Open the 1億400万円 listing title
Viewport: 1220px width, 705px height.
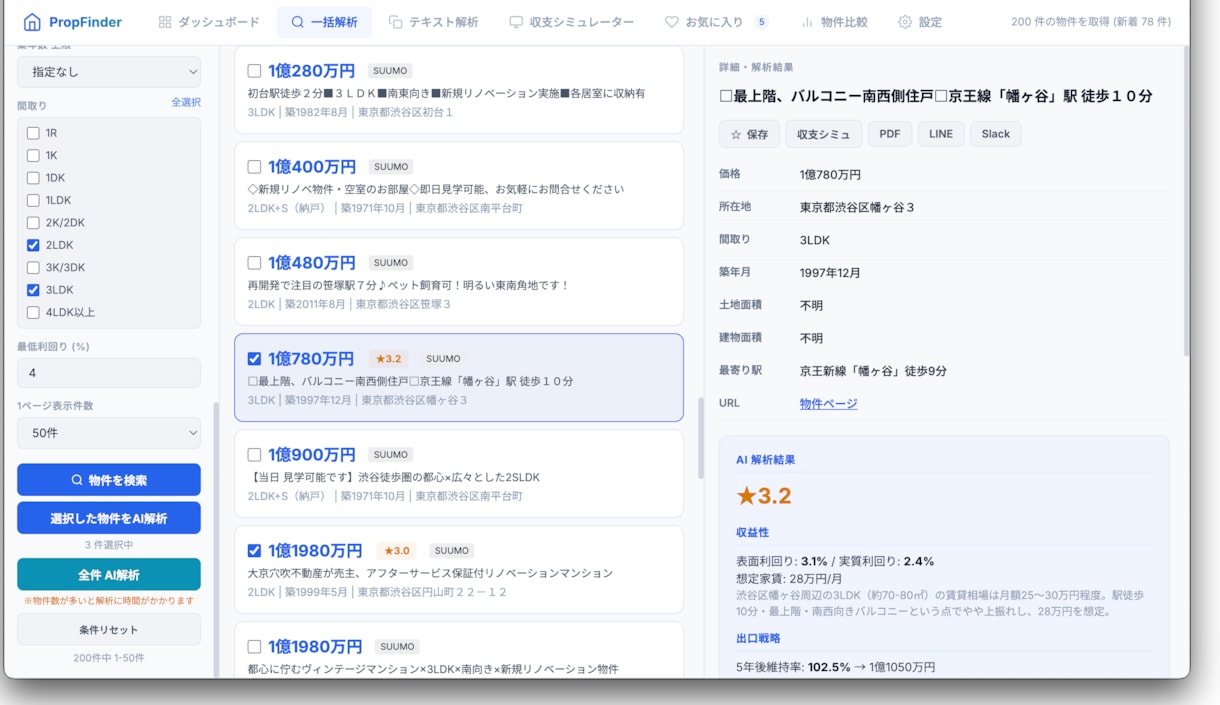312,167
